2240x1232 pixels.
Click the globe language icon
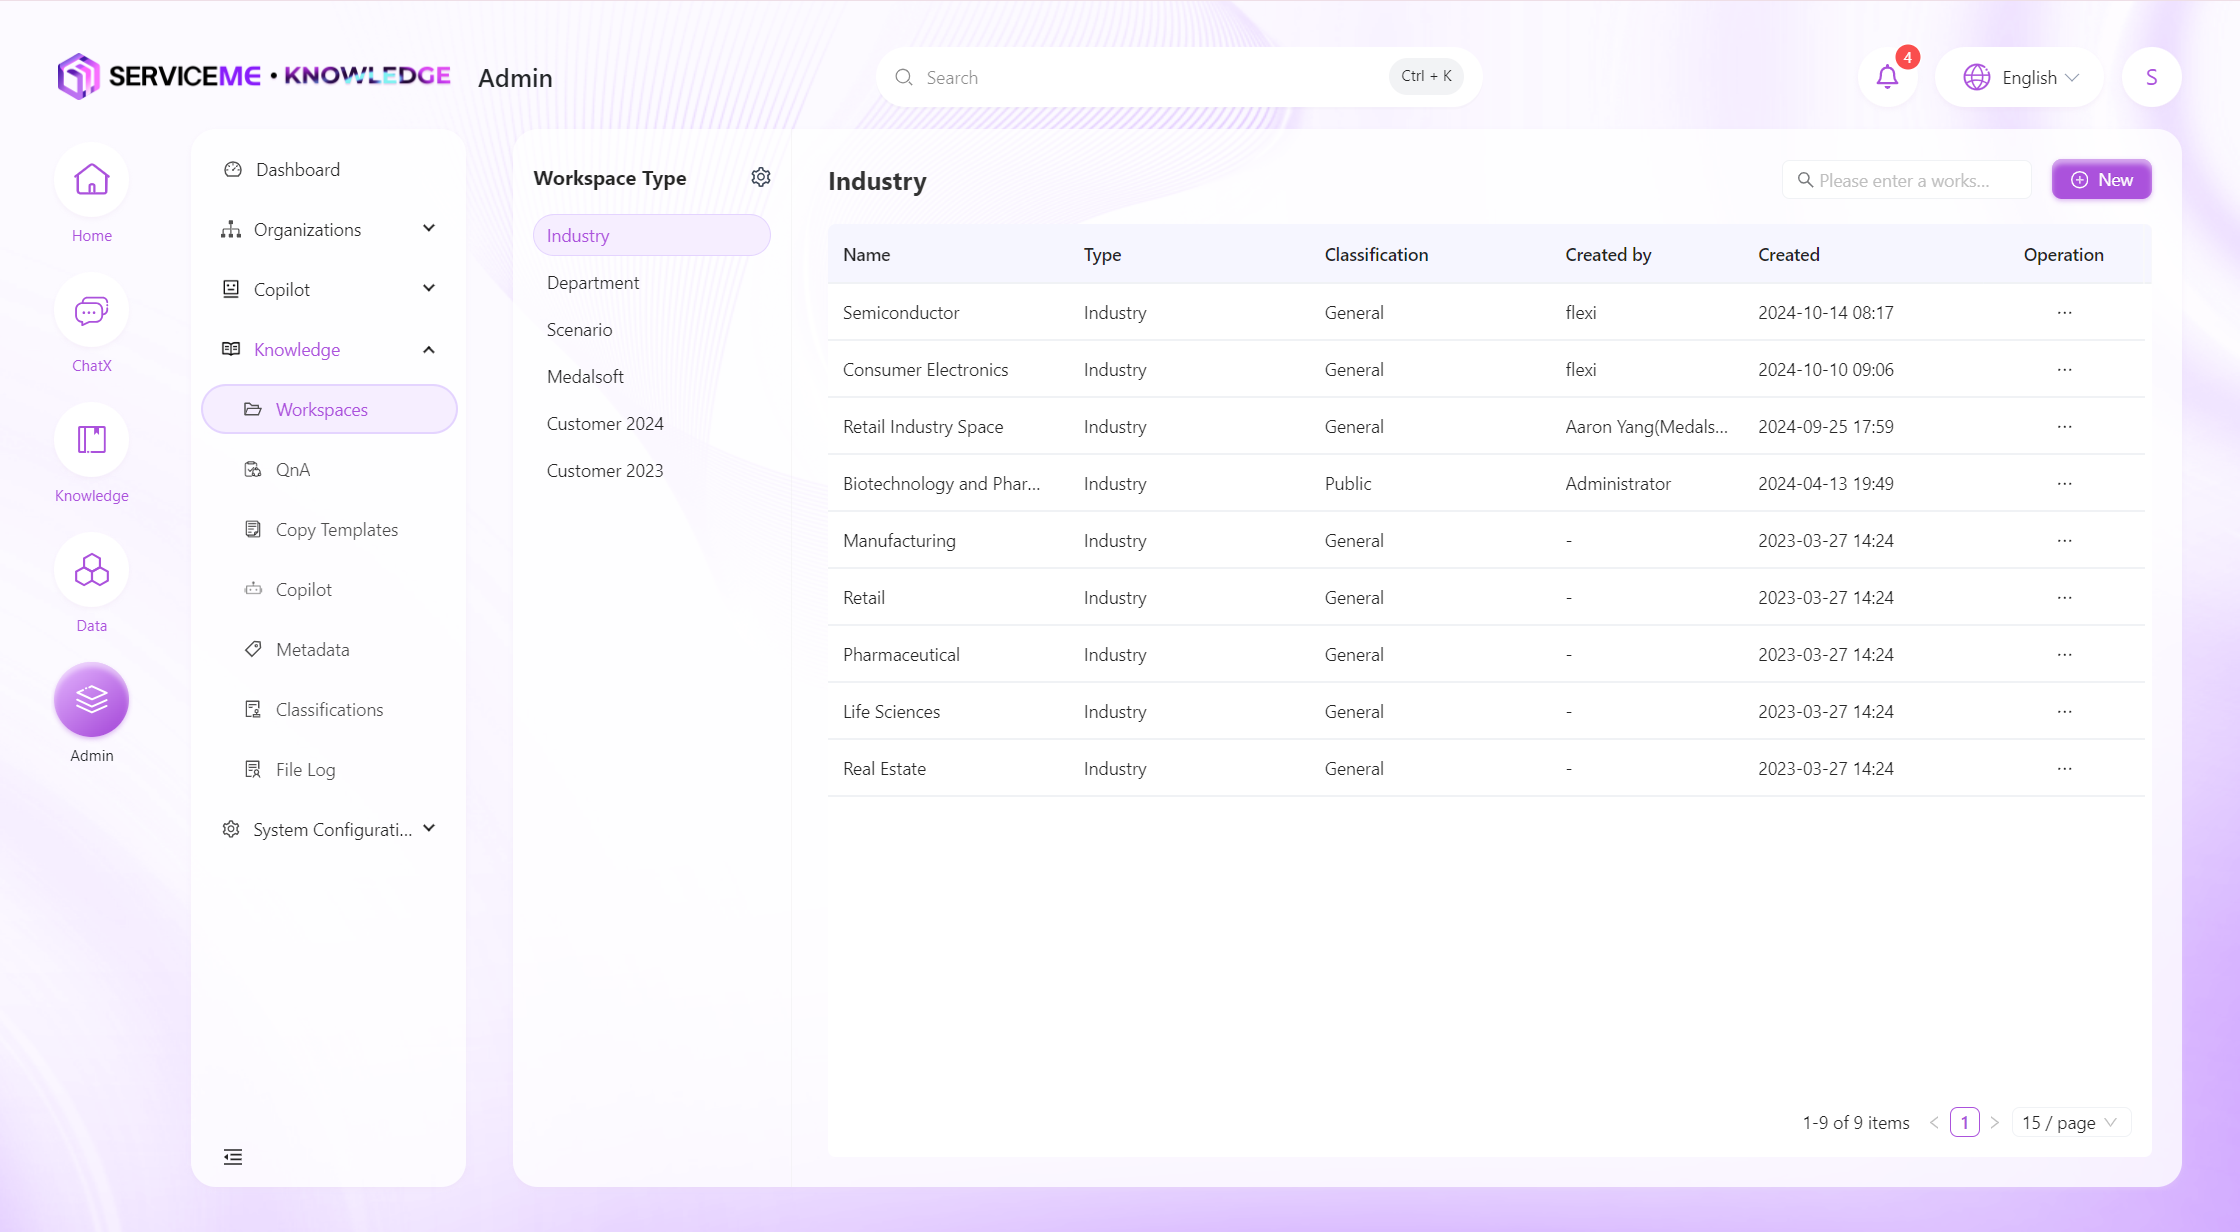point(1976,77)
